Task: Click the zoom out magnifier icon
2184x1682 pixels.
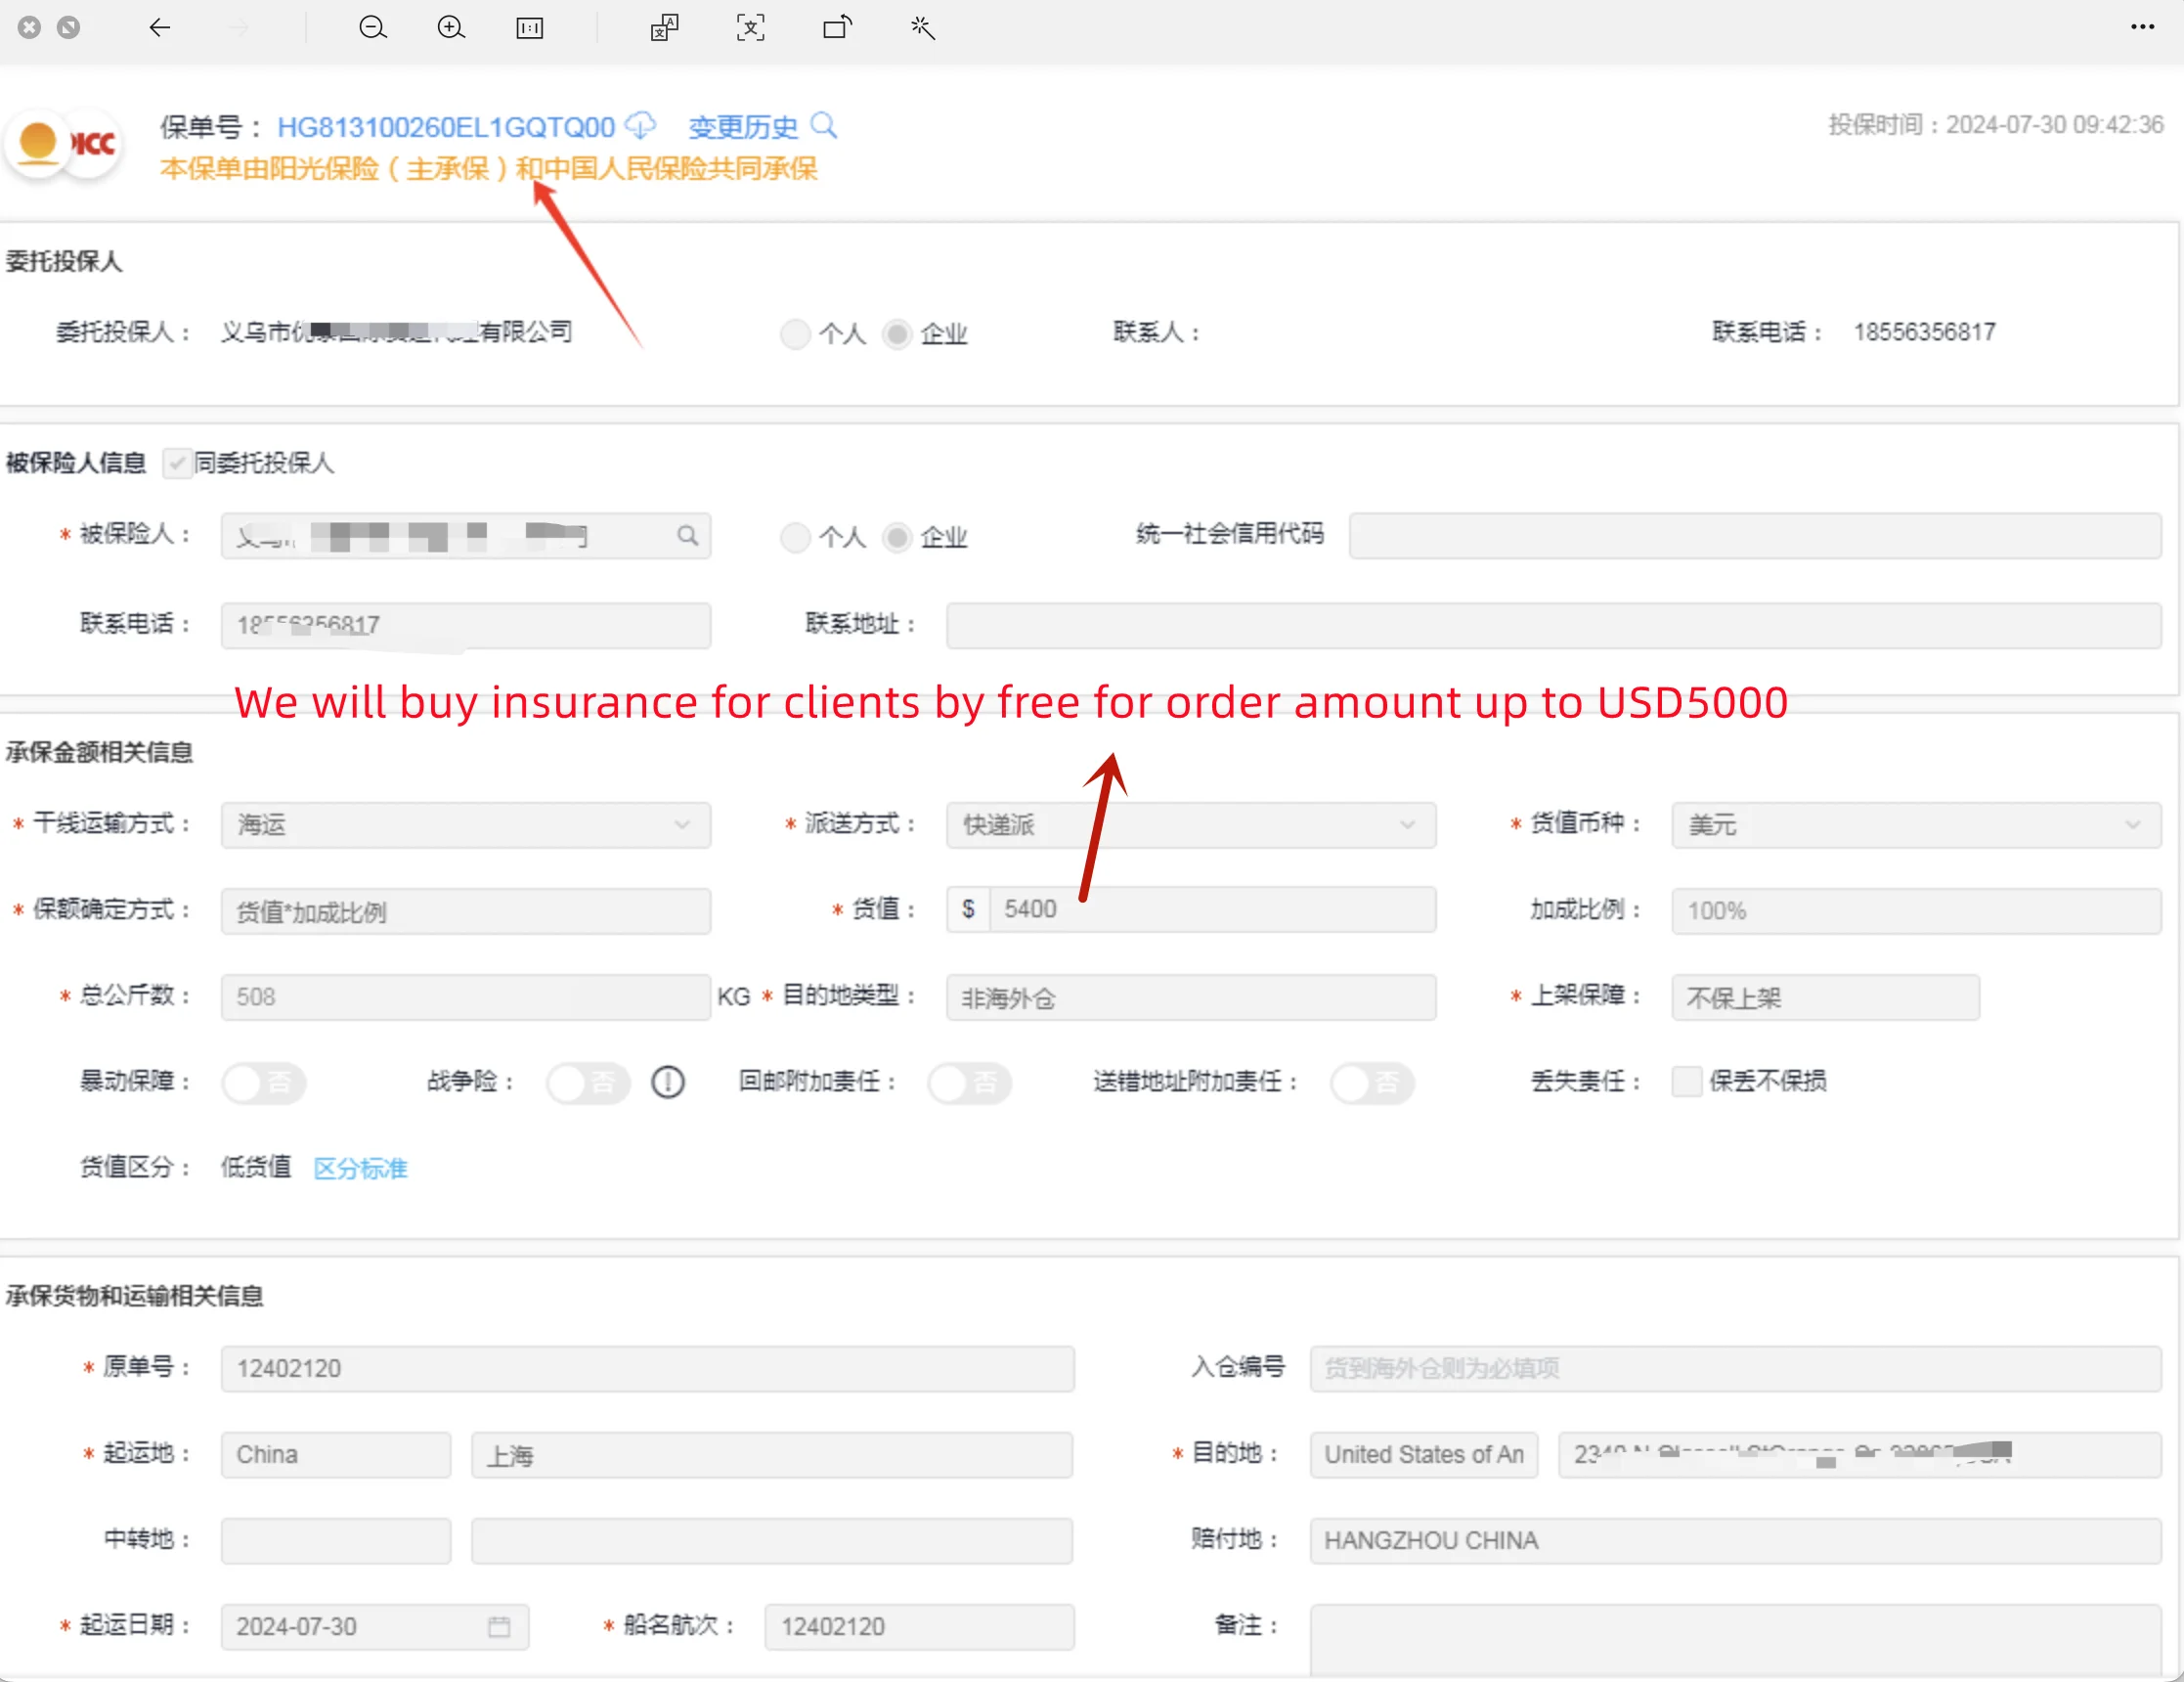Action: (372, 28)
